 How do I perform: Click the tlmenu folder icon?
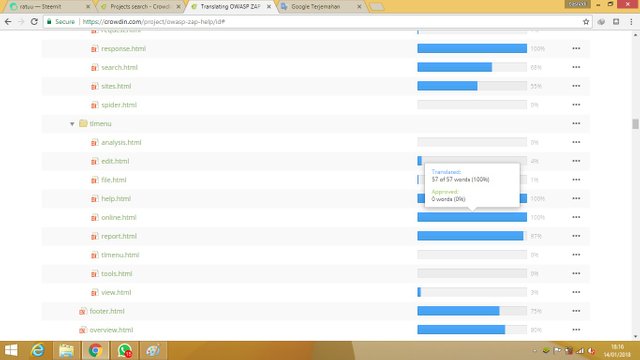point(83,123)
